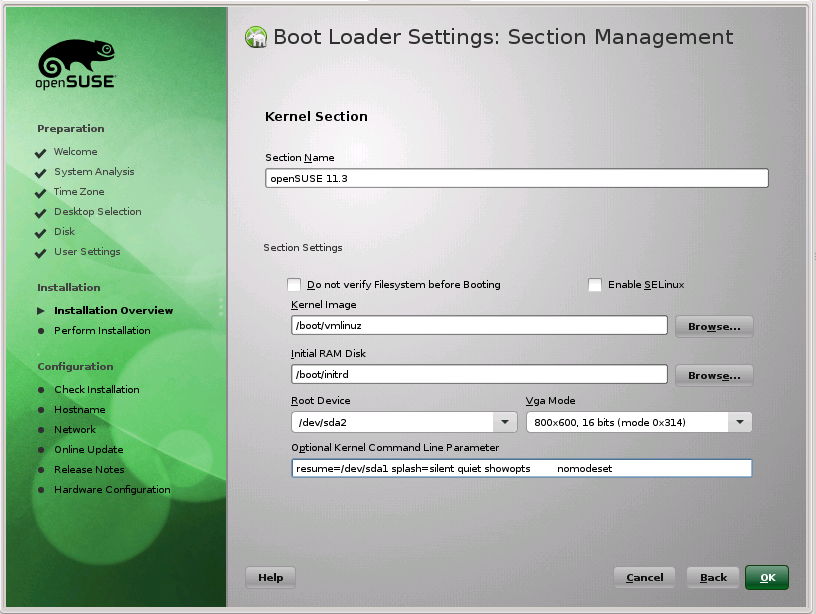This screenshot has width=816, height=614.
Task: Click the Configuration sidebar heading
Action: [75, 367]
